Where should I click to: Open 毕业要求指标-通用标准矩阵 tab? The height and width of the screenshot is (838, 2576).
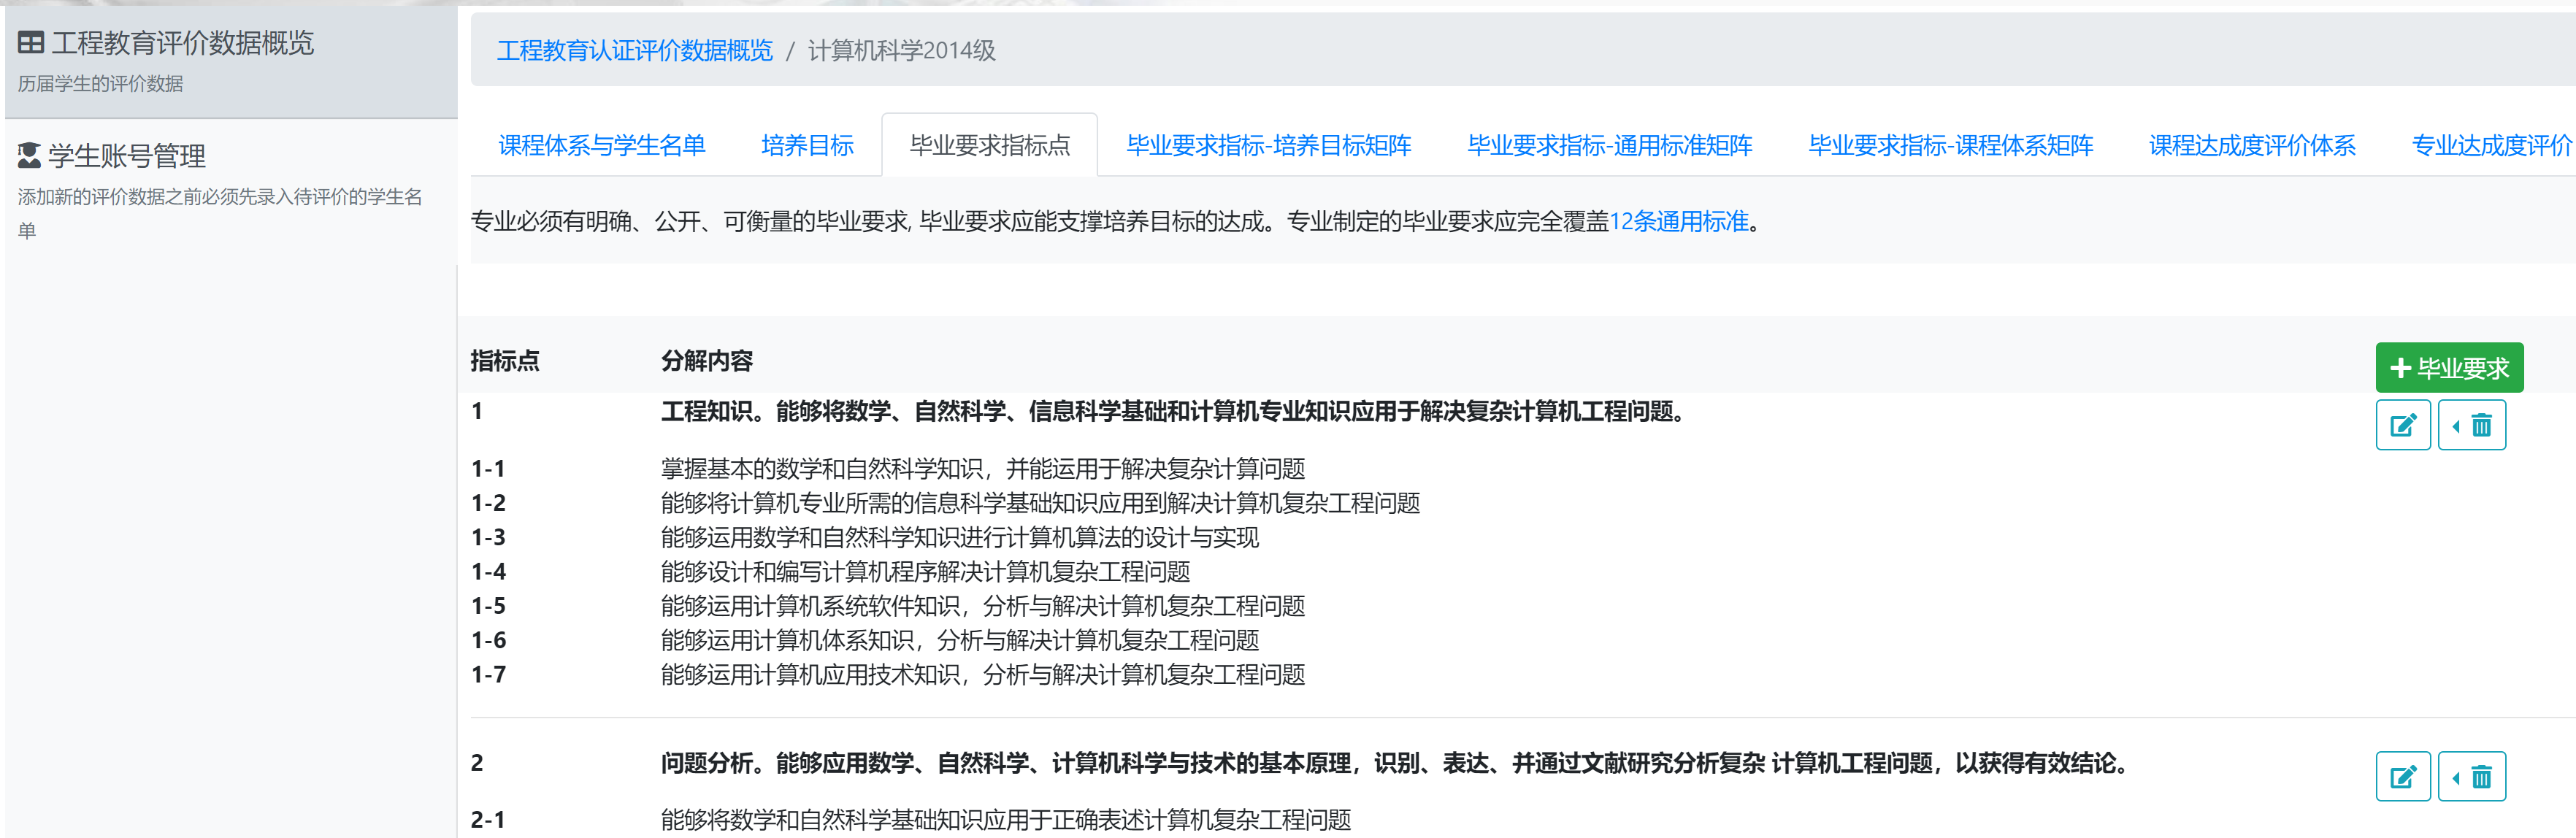coord(1609,146)
